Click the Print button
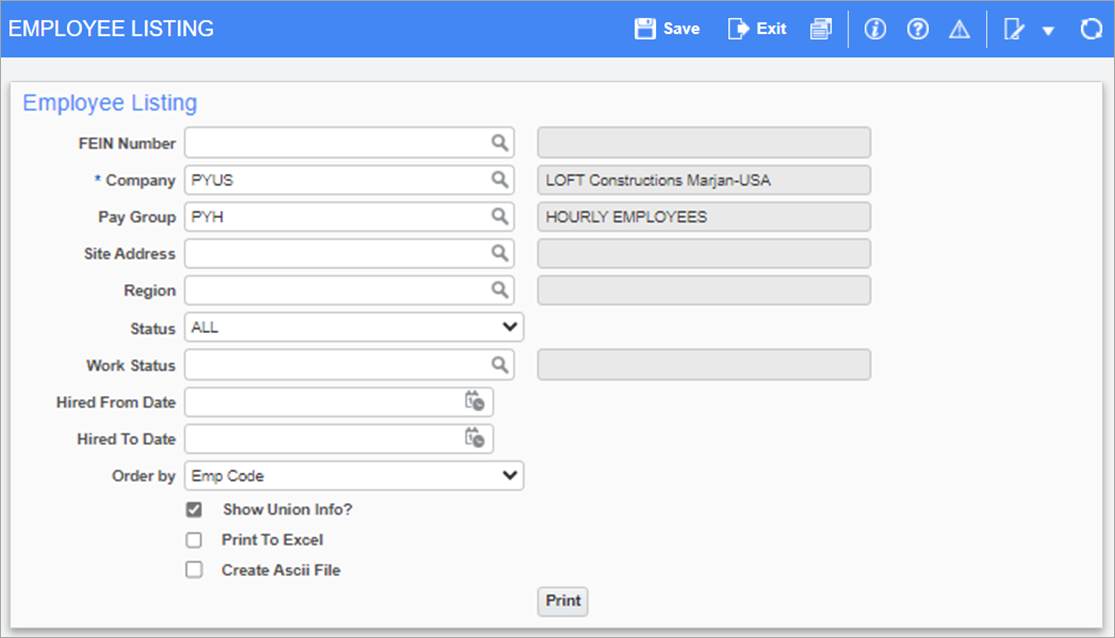 point(562,601)
